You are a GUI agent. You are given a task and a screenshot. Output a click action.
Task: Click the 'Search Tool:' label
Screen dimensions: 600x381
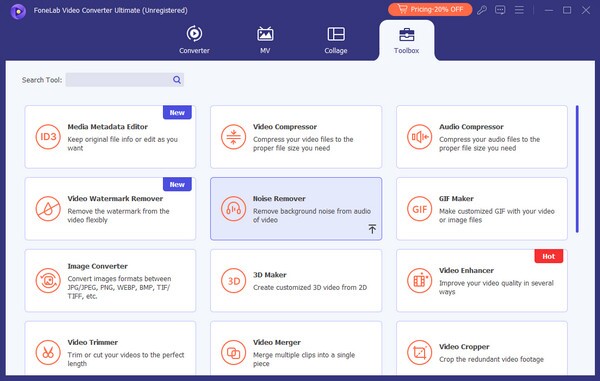[42, 80]
